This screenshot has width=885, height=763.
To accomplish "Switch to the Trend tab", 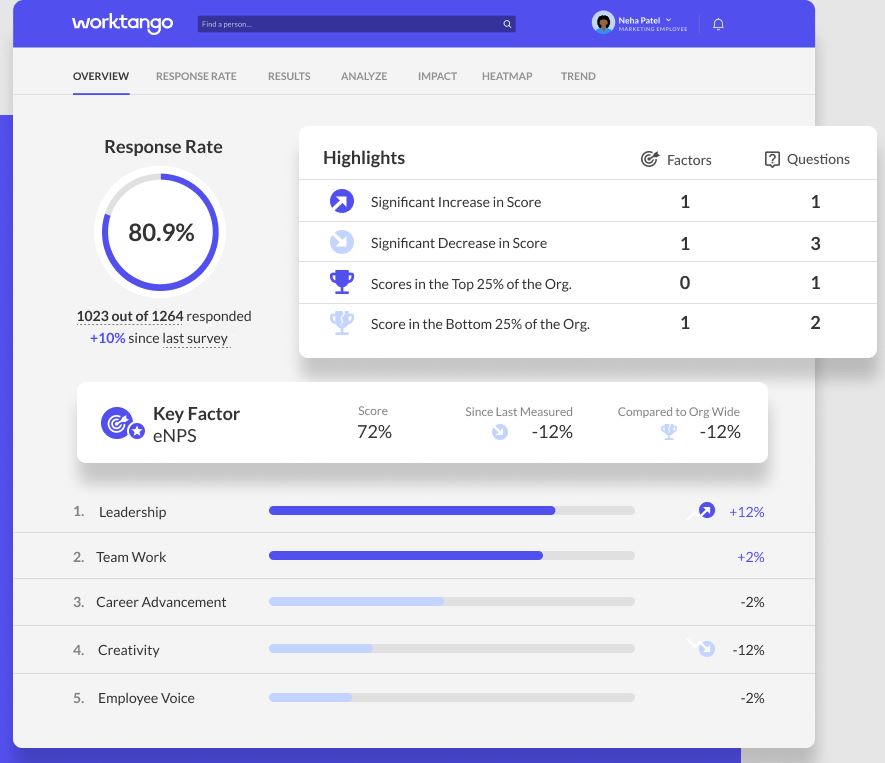I will (578, 76).
